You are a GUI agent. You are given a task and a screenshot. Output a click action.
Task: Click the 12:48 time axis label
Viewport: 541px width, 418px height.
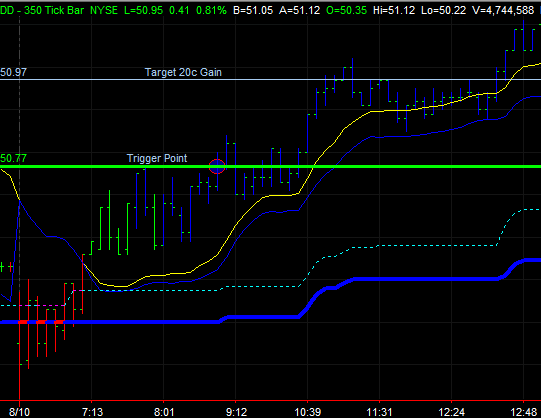524,412
